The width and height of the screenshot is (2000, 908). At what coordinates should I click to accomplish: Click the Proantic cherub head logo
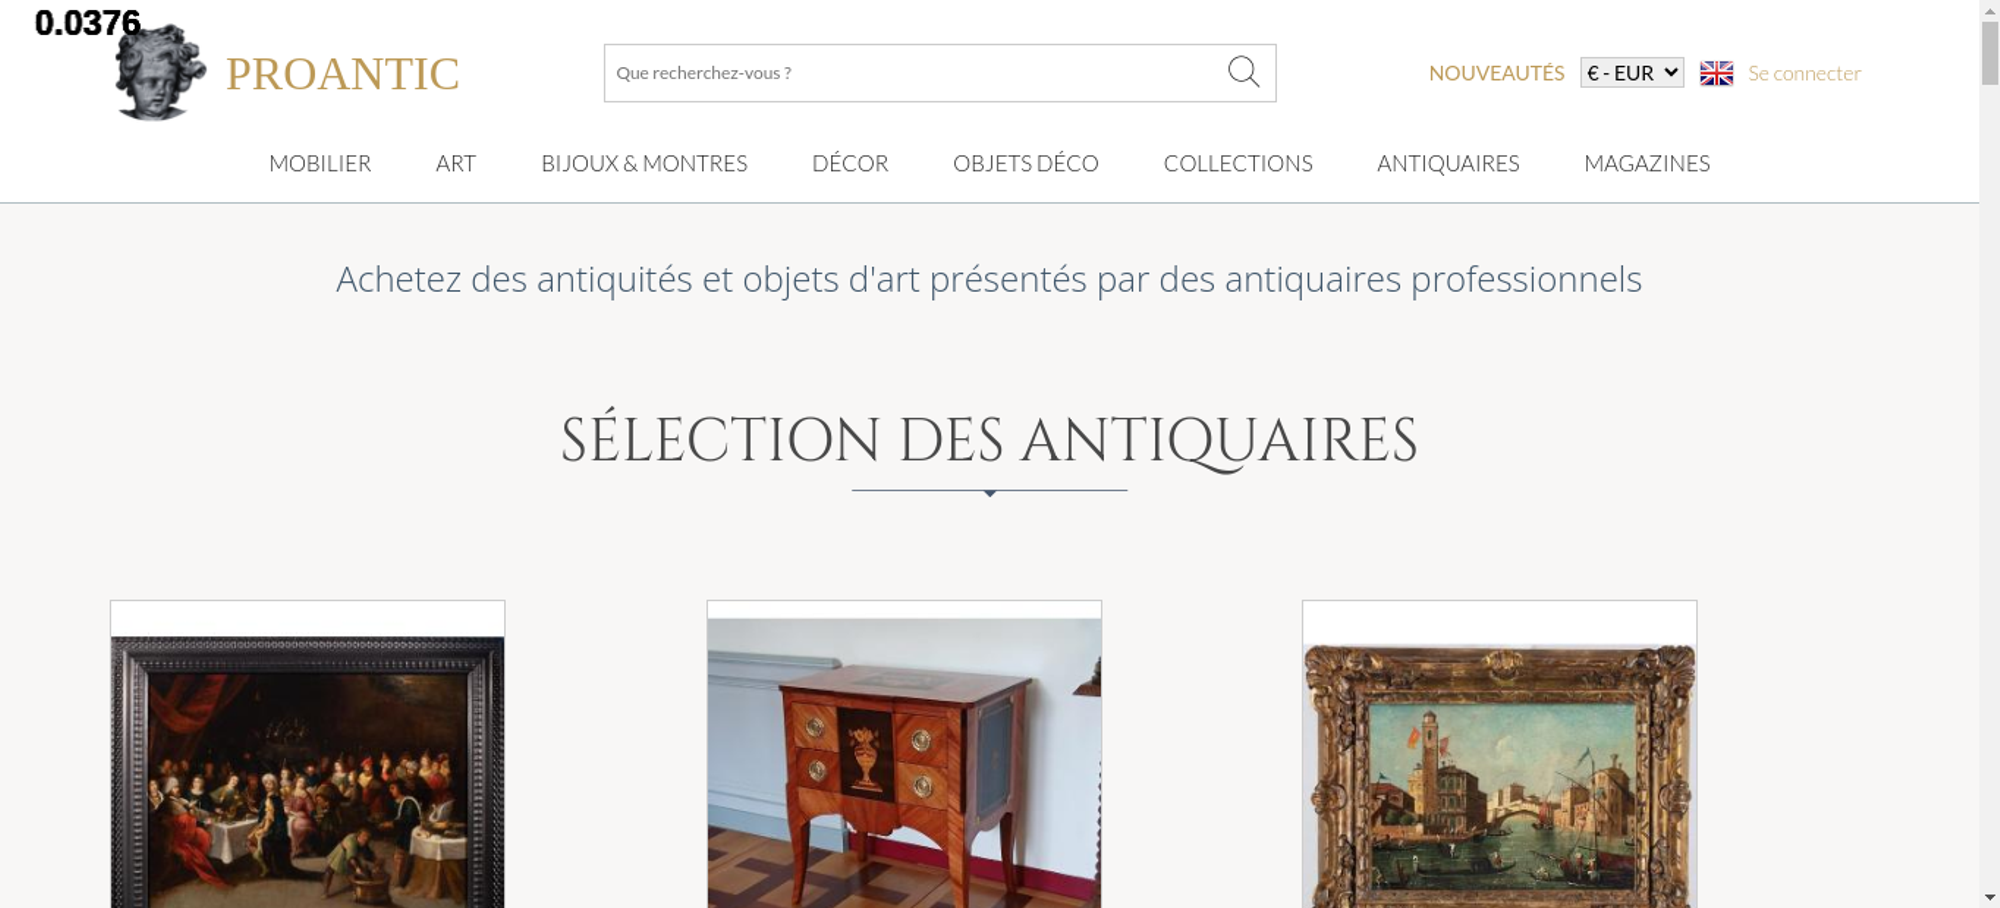[x=159, y=72]
